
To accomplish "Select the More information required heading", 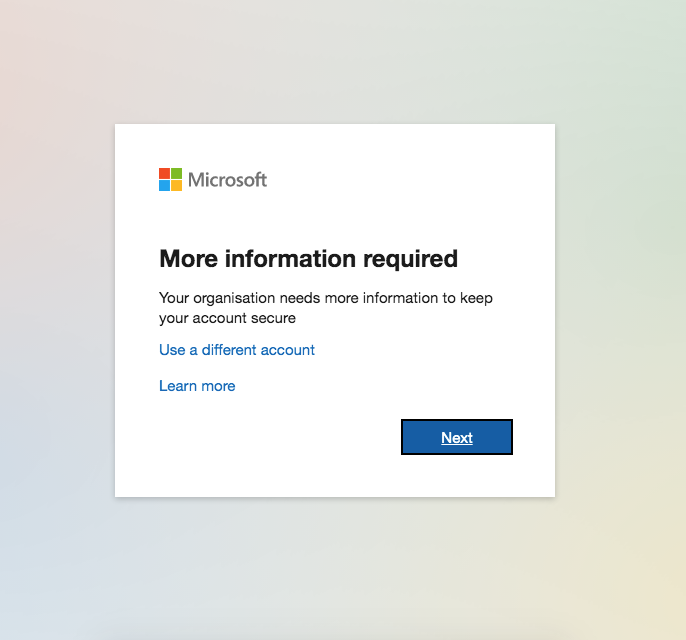I will (308, 259).
